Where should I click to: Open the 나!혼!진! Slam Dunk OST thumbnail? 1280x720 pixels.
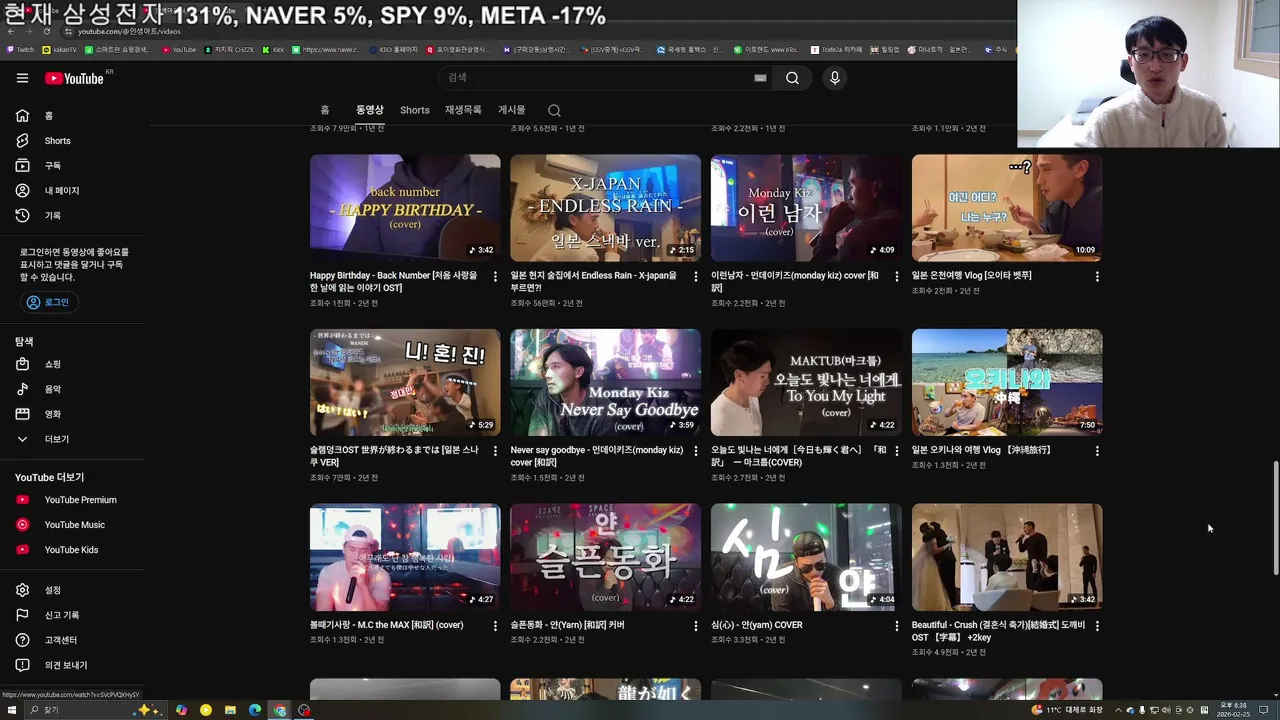click(405, 383)
